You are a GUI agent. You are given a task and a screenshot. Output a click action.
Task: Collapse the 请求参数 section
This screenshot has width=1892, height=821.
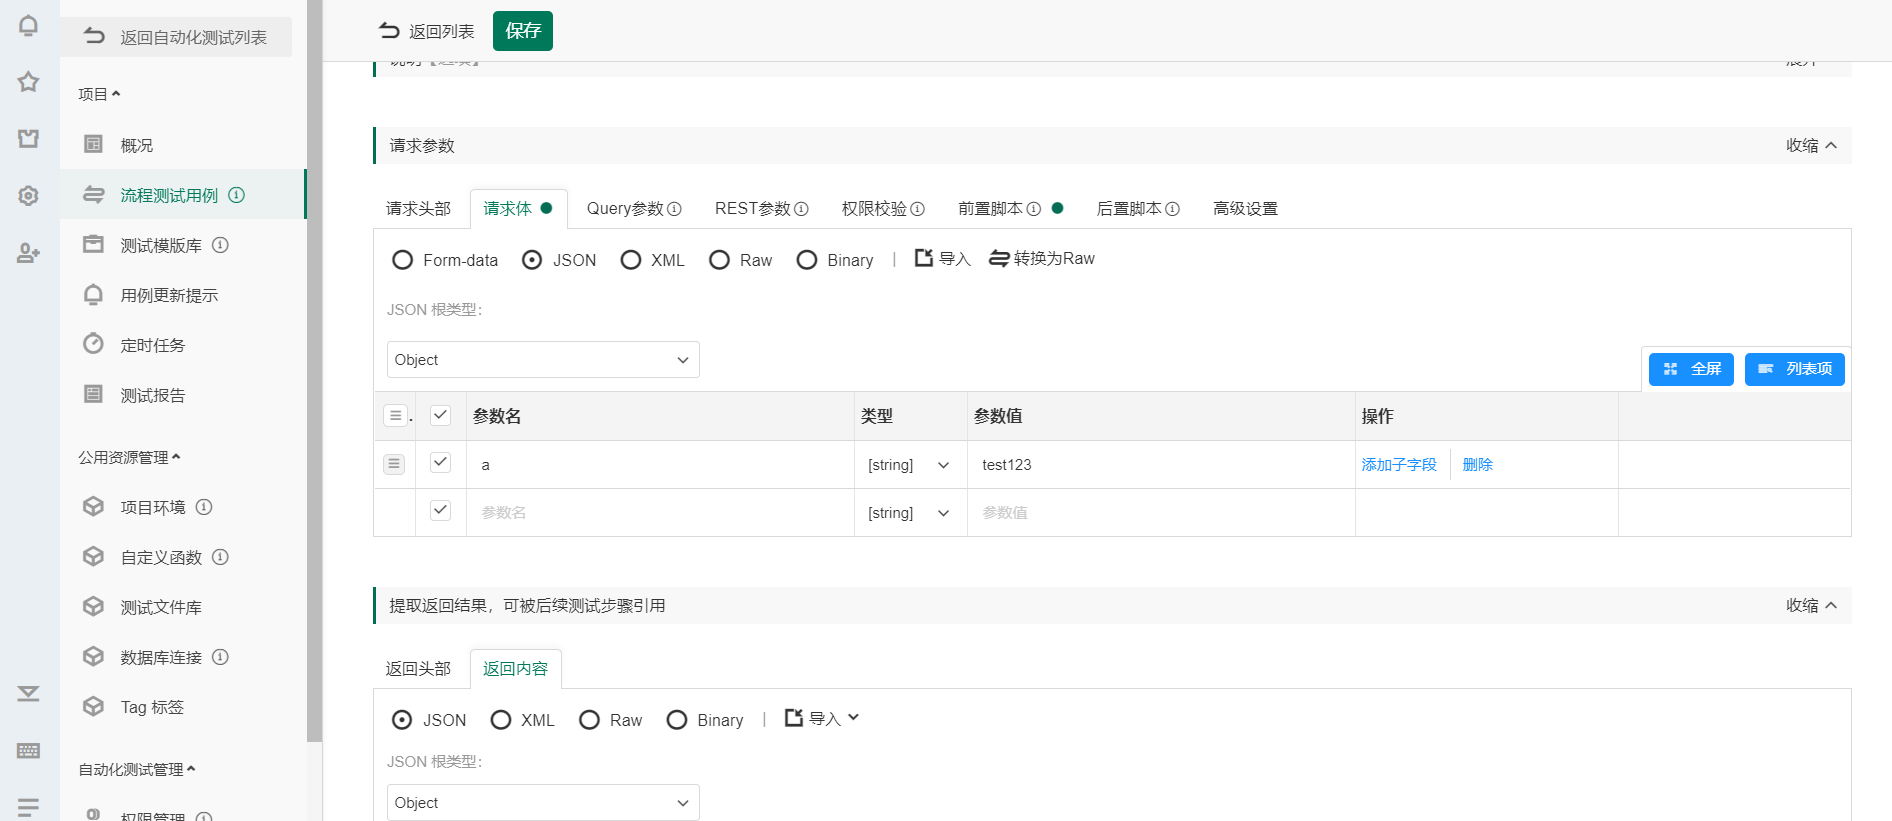[x=1811, y=146]
